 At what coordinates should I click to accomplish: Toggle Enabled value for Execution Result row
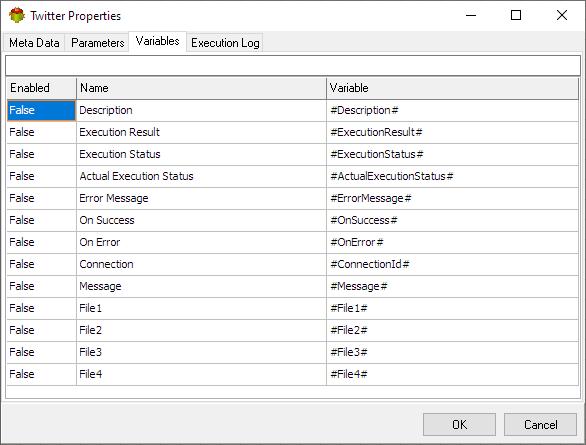click(x=41, y=133)
